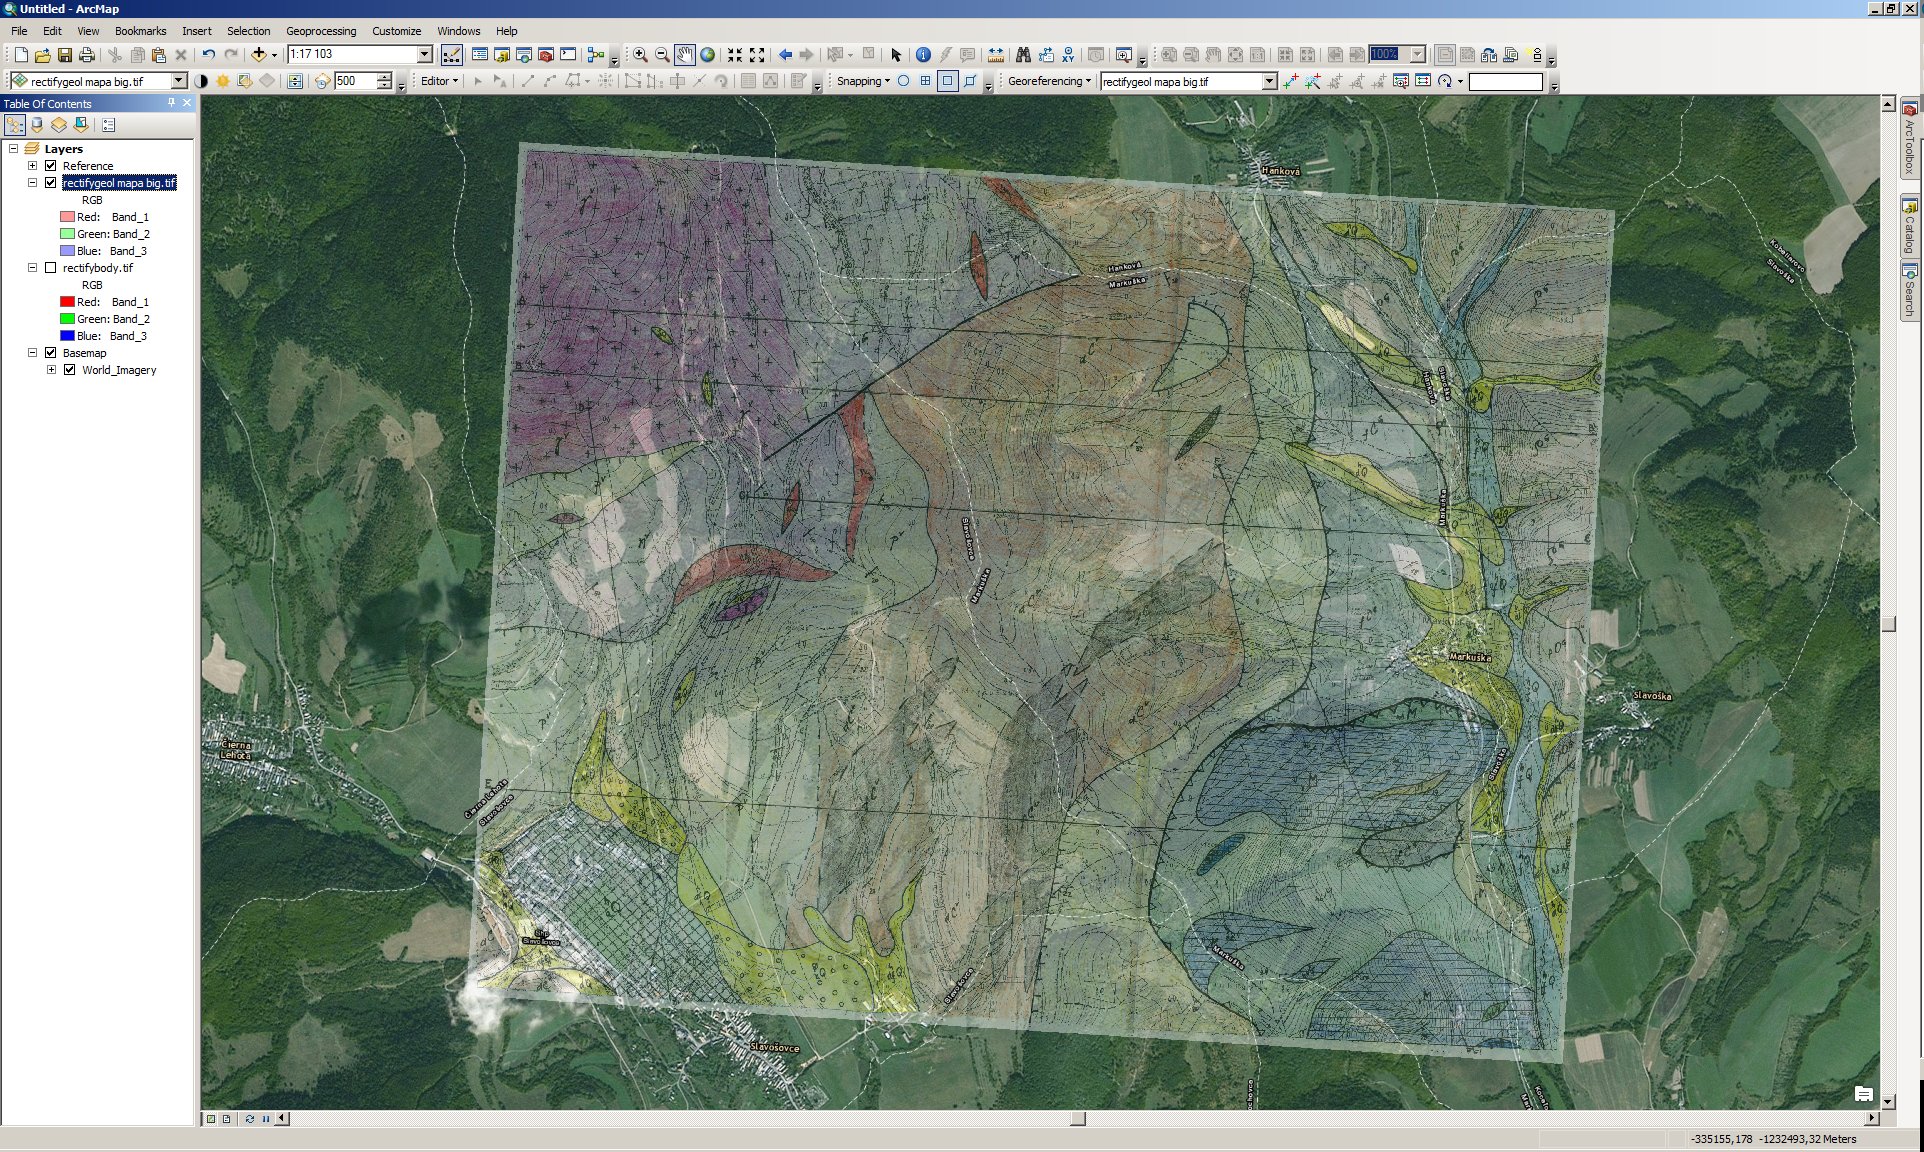Open the georeferencing link table
Viewport: 1924px width, 1152px height.
click(1422, 81)
